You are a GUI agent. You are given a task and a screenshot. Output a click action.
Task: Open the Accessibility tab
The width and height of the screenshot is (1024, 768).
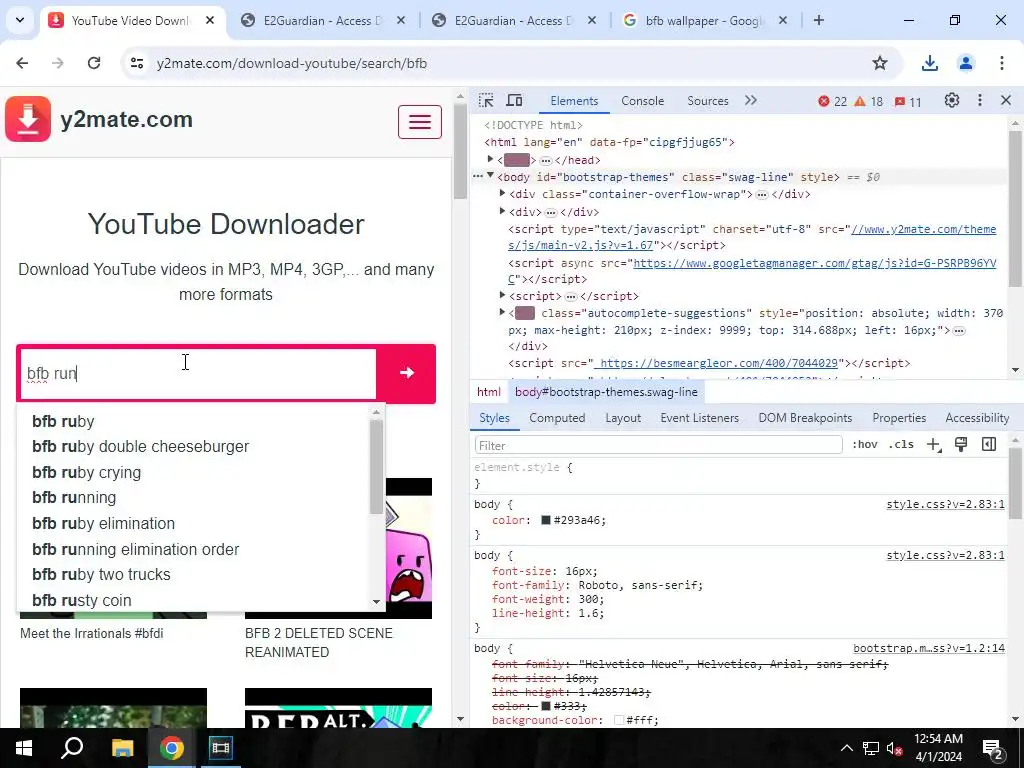tap(977, 418)
